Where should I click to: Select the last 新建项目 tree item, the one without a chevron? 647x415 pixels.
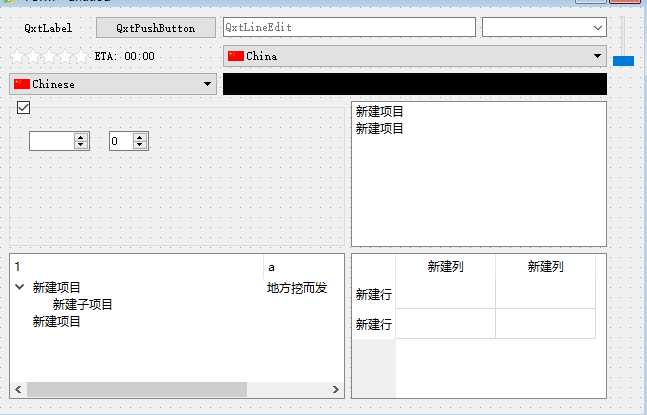(x=57, y=321)
